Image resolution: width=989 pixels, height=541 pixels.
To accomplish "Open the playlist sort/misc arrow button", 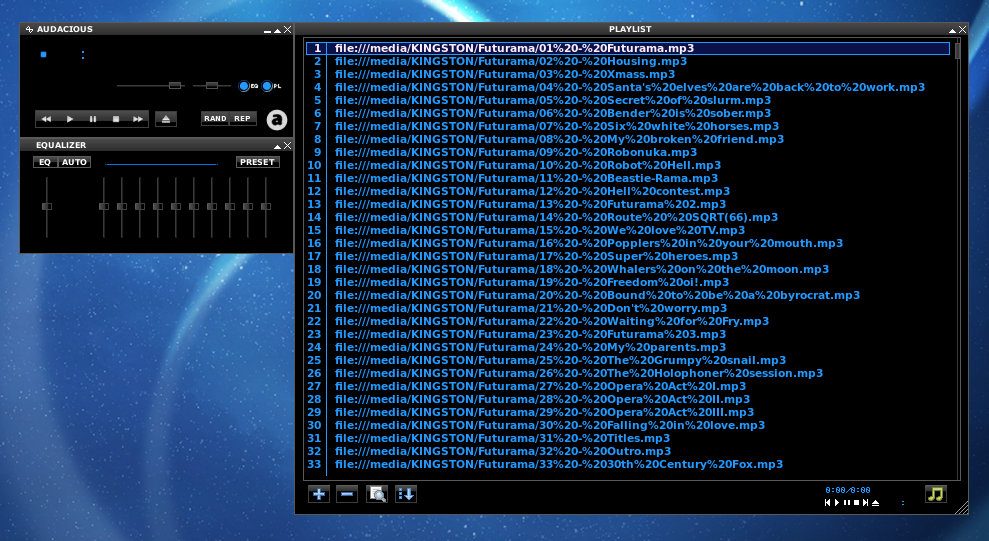I will [406, 494].
